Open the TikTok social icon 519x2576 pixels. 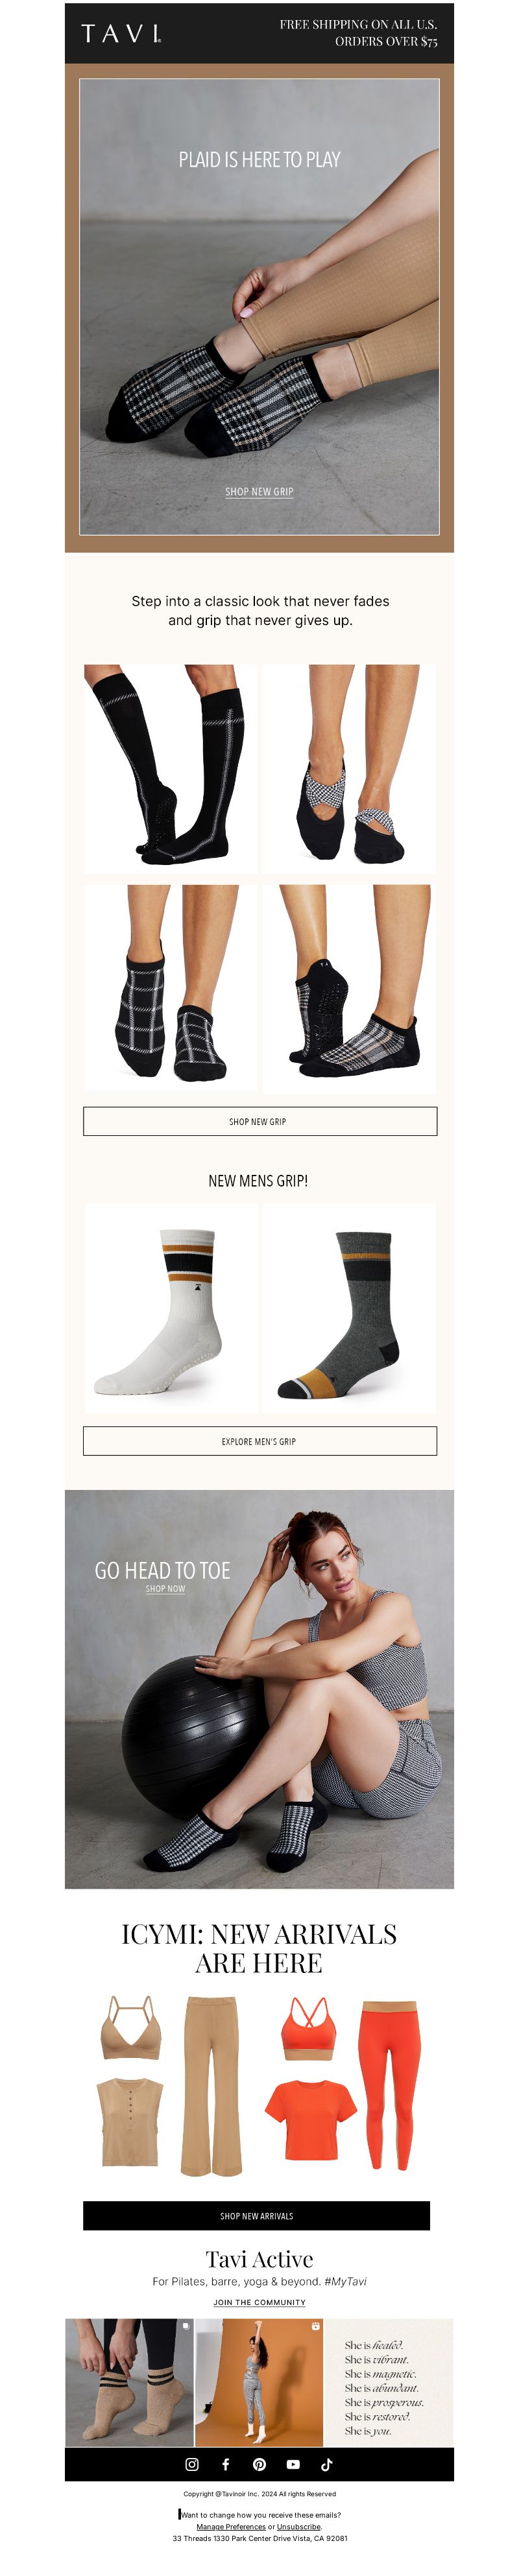pos(326,2464)
